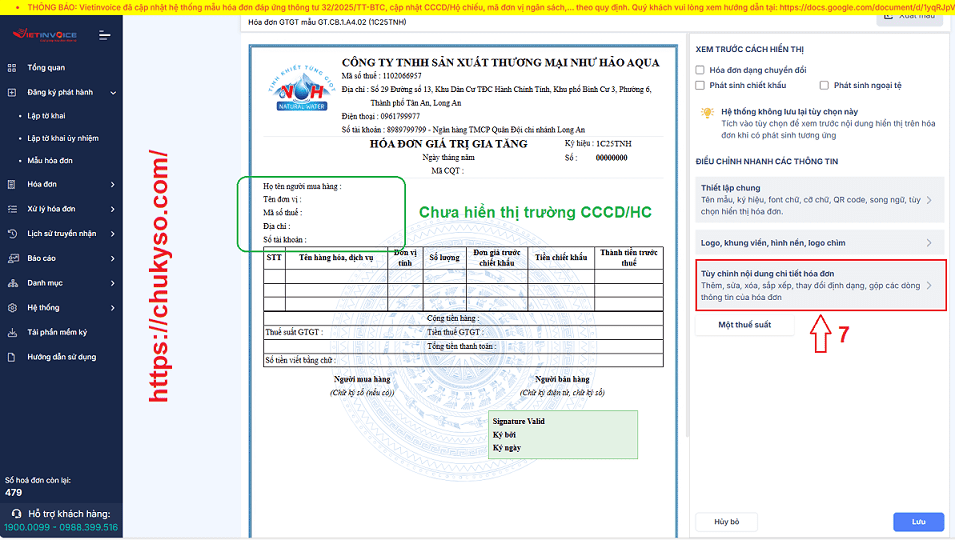The image size is (955, 540).
Task: Open Tùy chỉnh nội dung chi tiết hóa đơn
Action: [820, 285]
